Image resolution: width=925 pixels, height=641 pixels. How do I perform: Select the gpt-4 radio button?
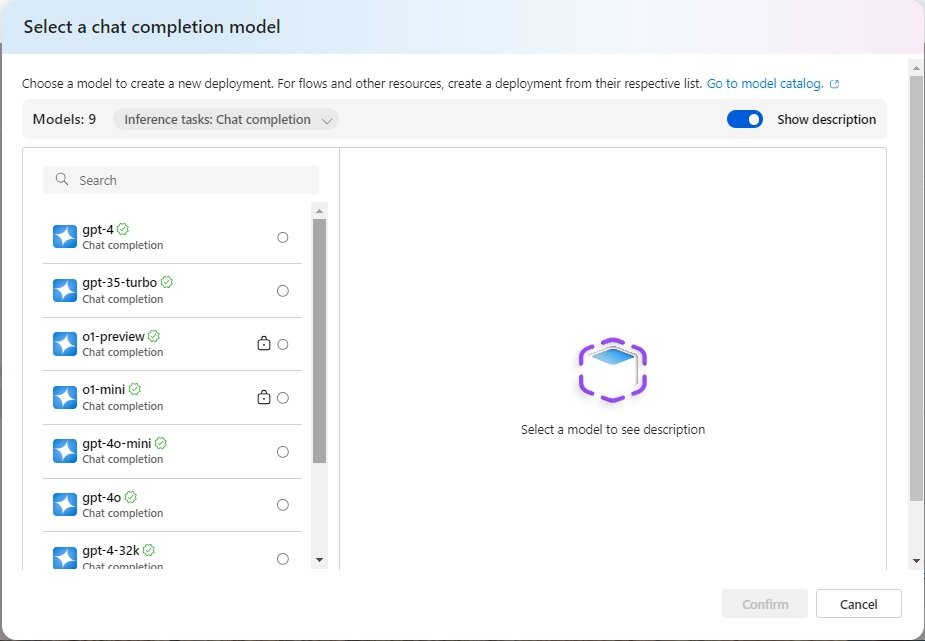[x=283, y=237]
